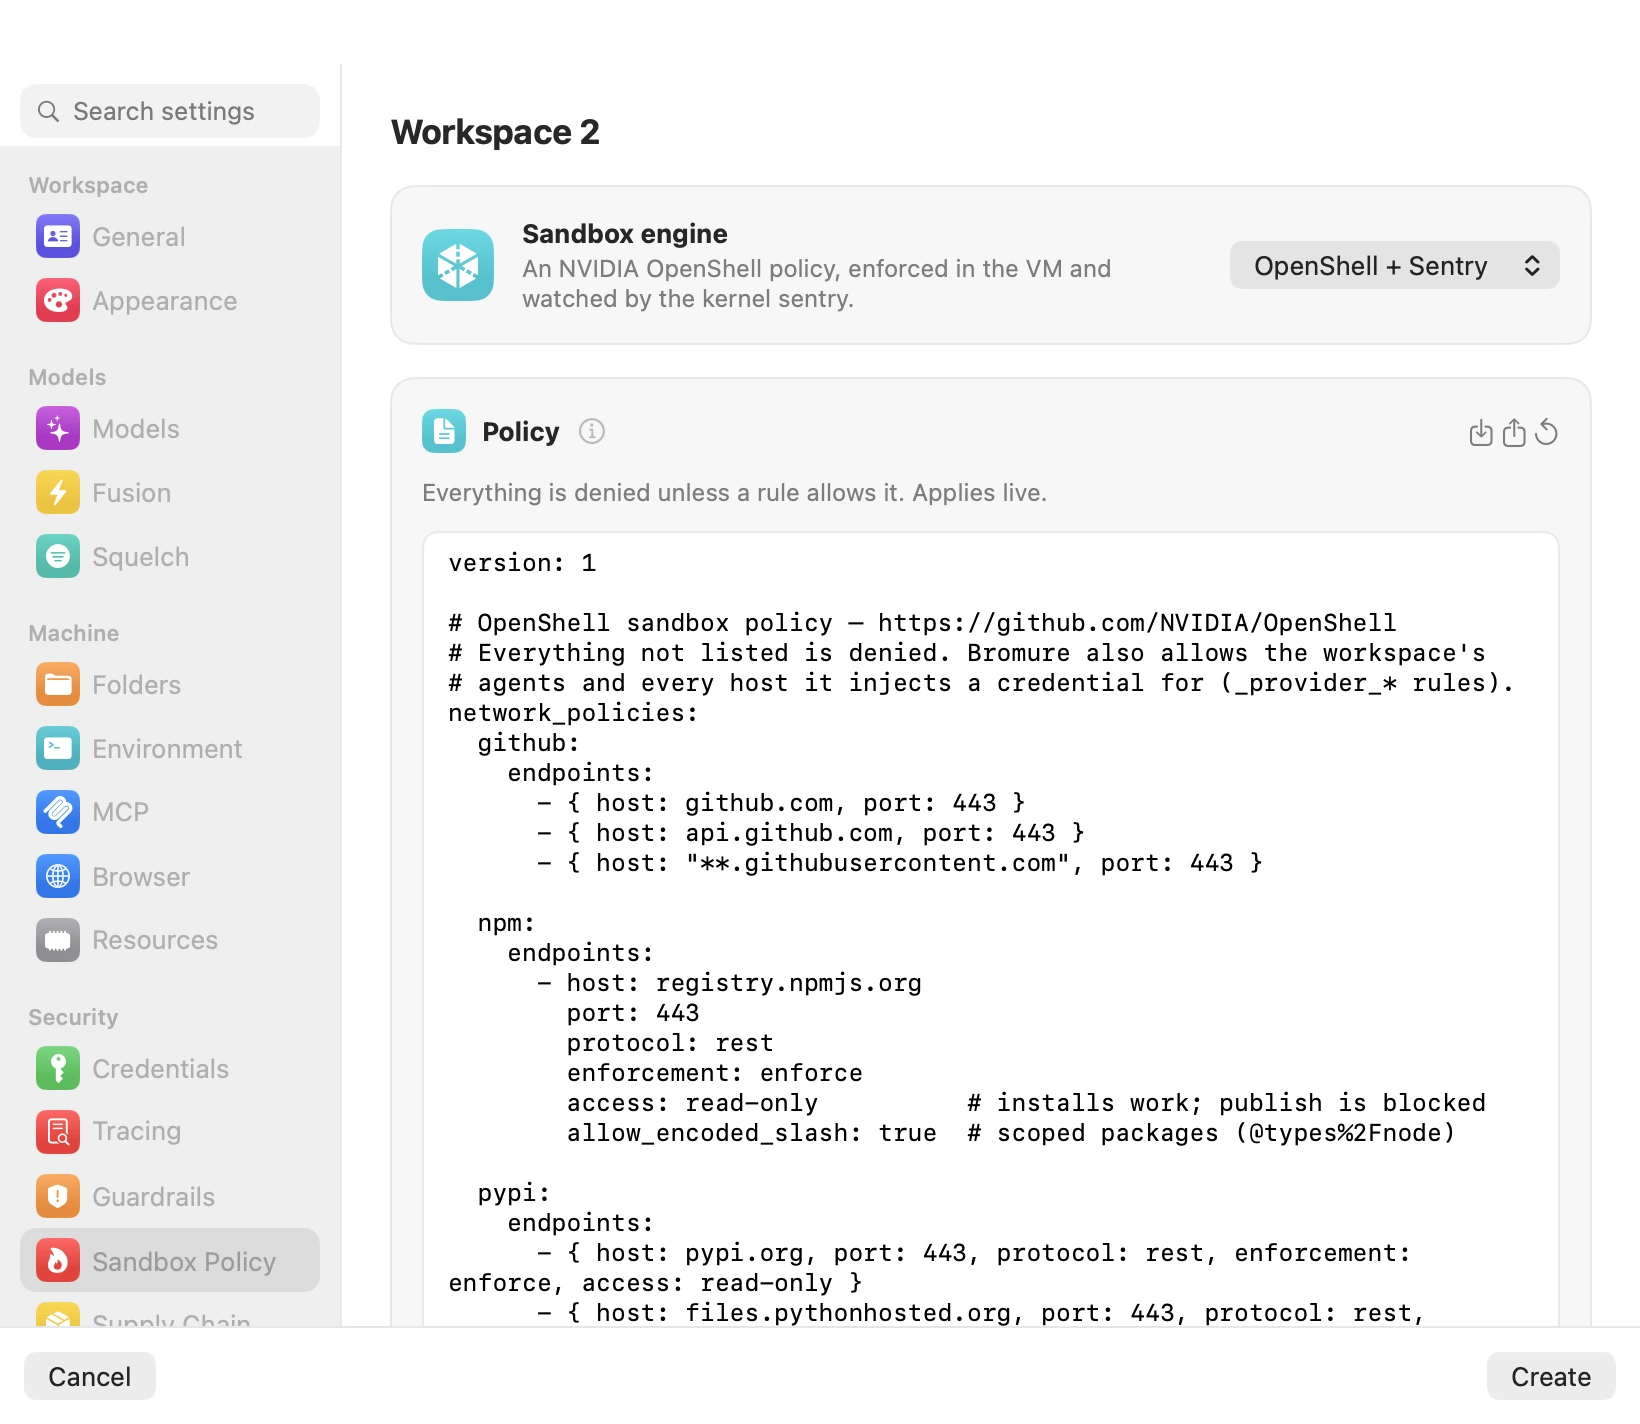Open Browser globe icon
Screen dimensions: 1640x1424
pyautogui.click(x=58, y=877)
